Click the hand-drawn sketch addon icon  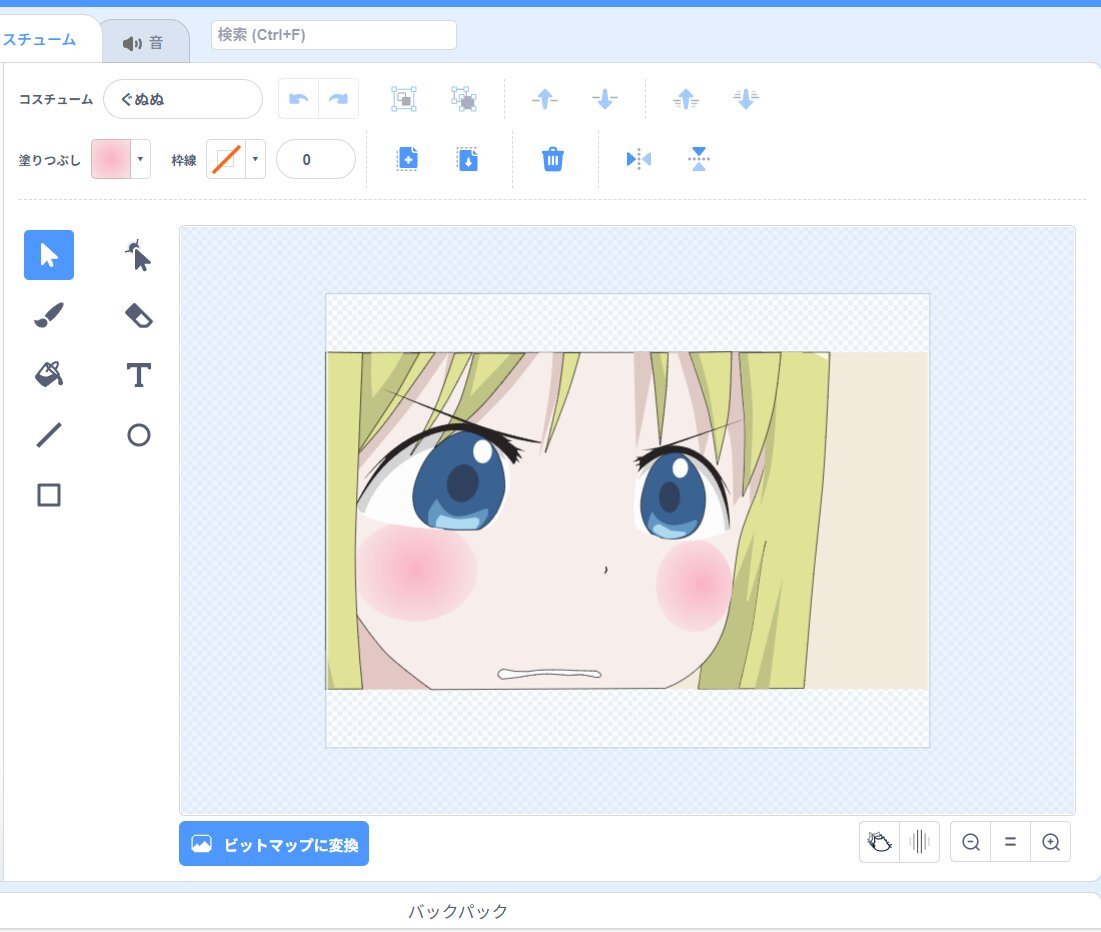[879, 841]
